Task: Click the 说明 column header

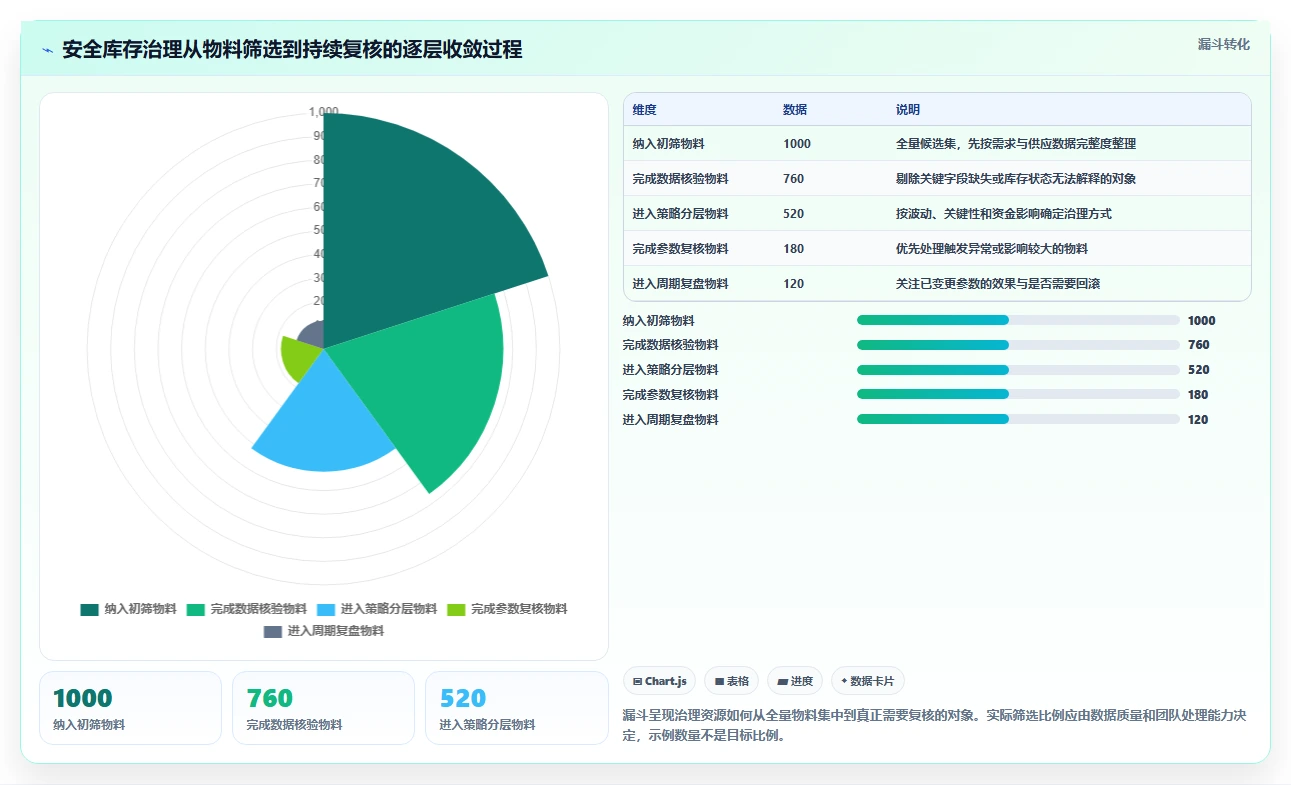Action: pyautogui.click(x=908, y=110)
